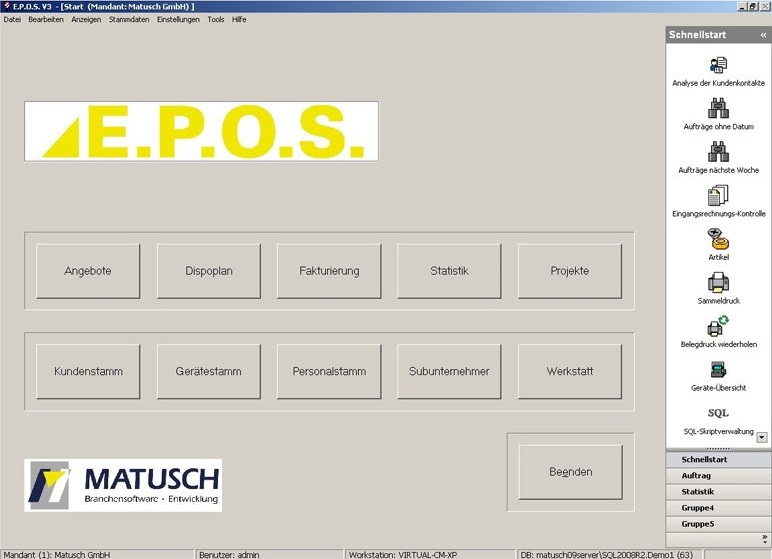Open the Personalstamm module
This screenshot has width=772, height=559.
(329, 371)
